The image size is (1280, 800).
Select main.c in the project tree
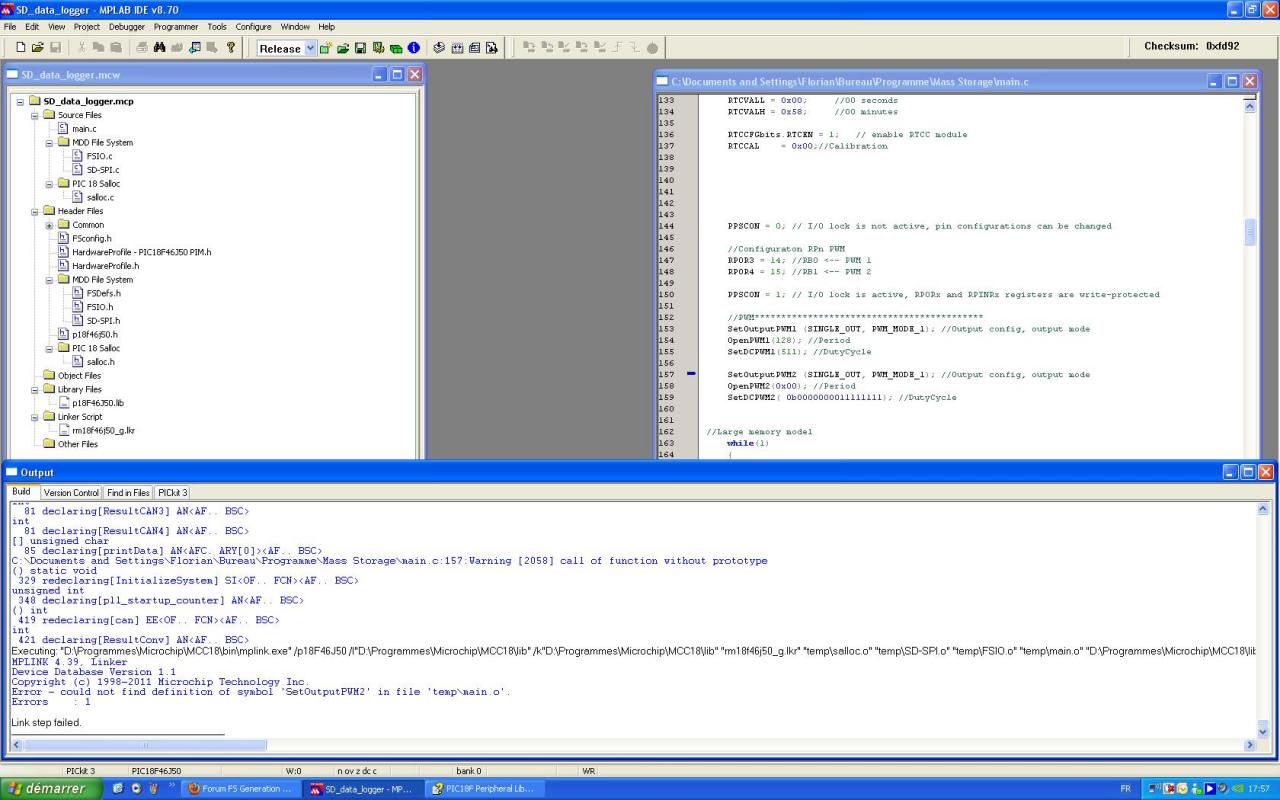(84, 129)
